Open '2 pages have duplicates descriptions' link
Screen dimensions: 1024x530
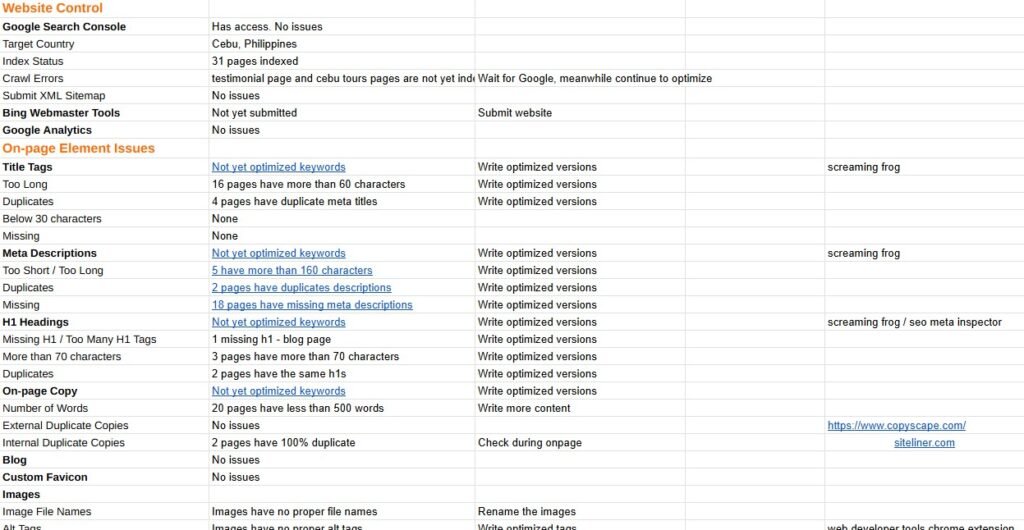(x=301, y=288)
